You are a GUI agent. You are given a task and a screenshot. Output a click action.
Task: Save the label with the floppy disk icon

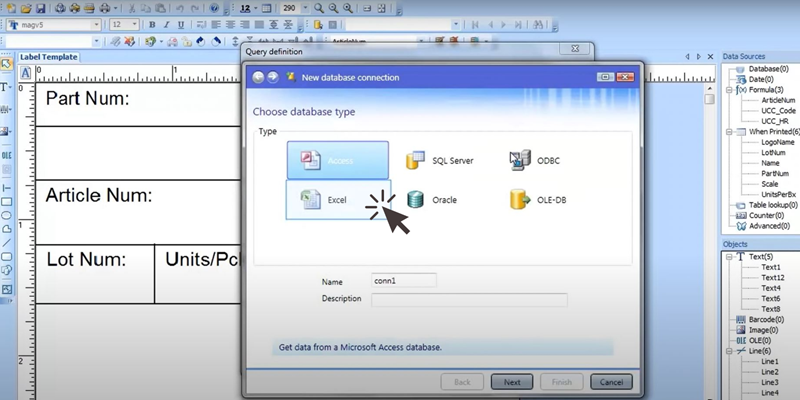pyautogui.click(x=40, y=8)
